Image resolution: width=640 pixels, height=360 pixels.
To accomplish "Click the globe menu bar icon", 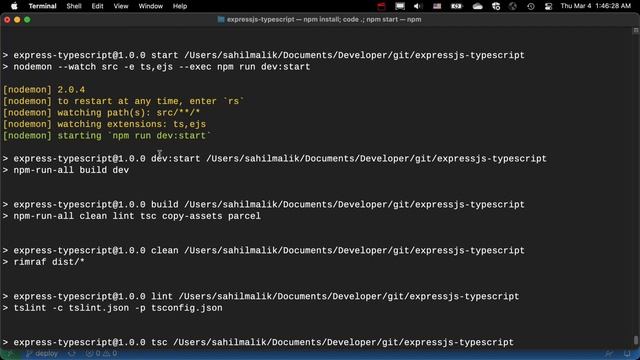I will click(513, 6).
